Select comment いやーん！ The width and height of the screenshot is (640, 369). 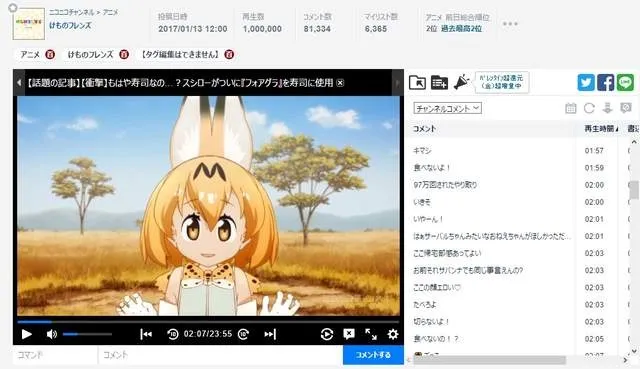tap(428, 219)
